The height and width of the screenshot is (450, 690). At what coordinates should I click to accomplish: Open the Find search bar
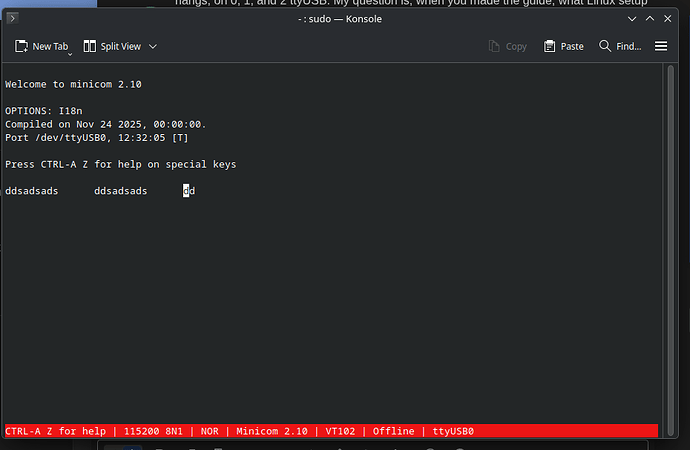click(620, 46)
